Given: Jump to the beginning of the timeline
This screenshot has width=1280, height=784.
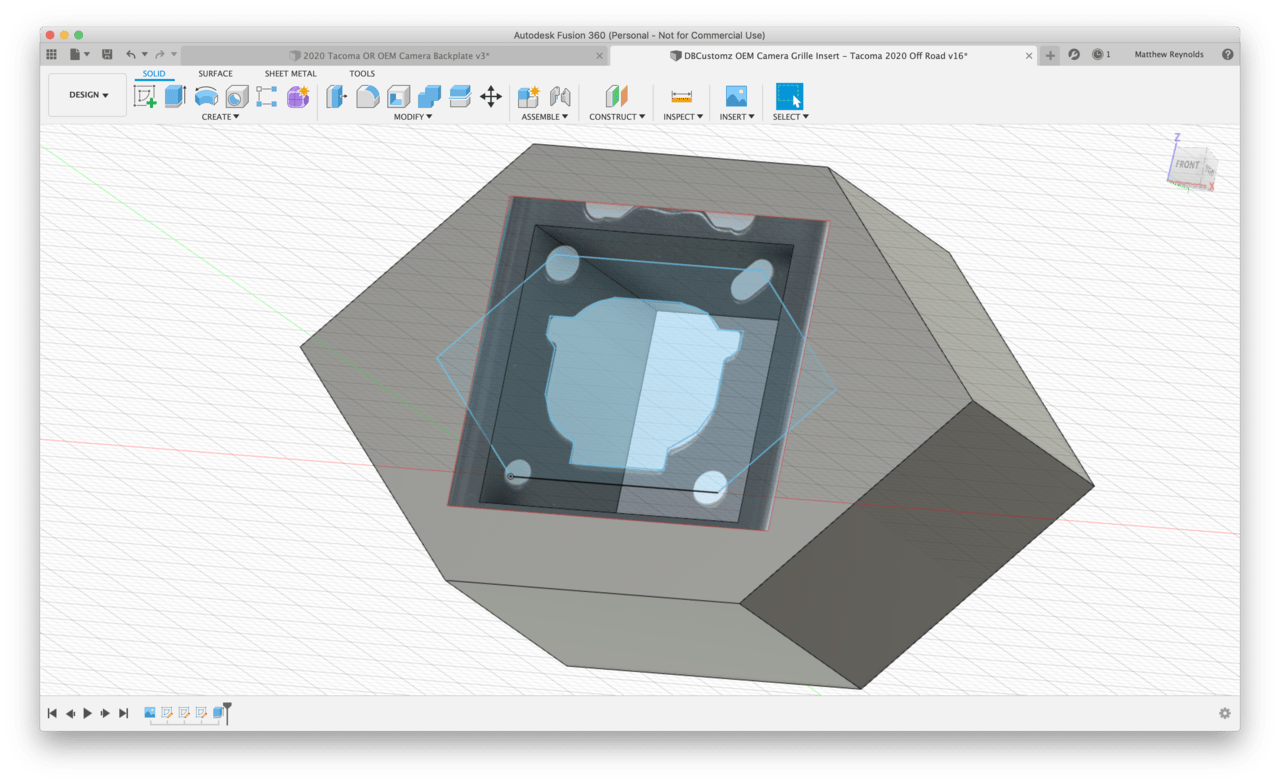Looking at the screenshot, I should point(52,713).
